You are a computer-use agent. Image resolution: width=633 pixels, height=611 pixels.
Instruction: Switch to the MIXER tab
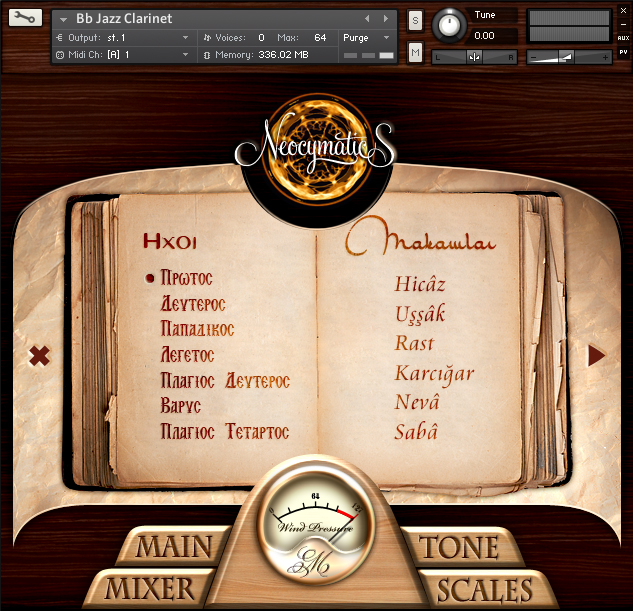coord(149,588)
